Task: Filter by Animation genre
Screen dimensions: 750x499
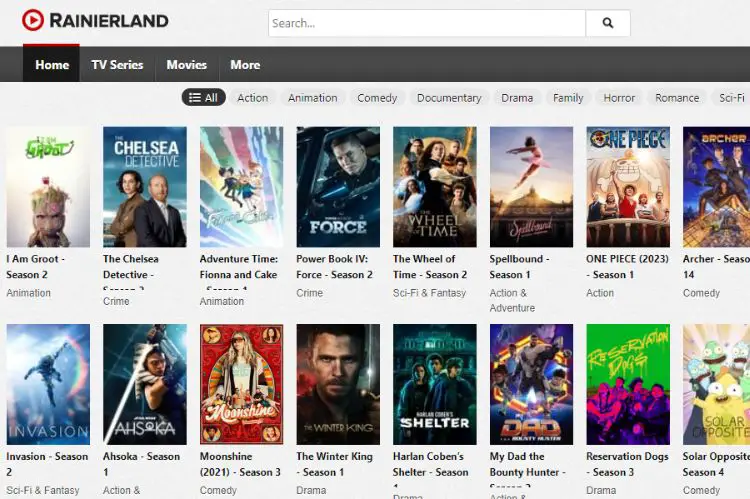Action: coord(312,98)
